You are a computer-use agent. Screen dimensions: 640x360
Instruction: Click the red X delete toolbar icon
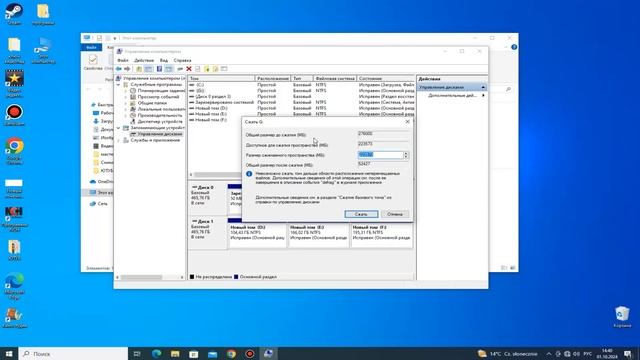point(189,69)
